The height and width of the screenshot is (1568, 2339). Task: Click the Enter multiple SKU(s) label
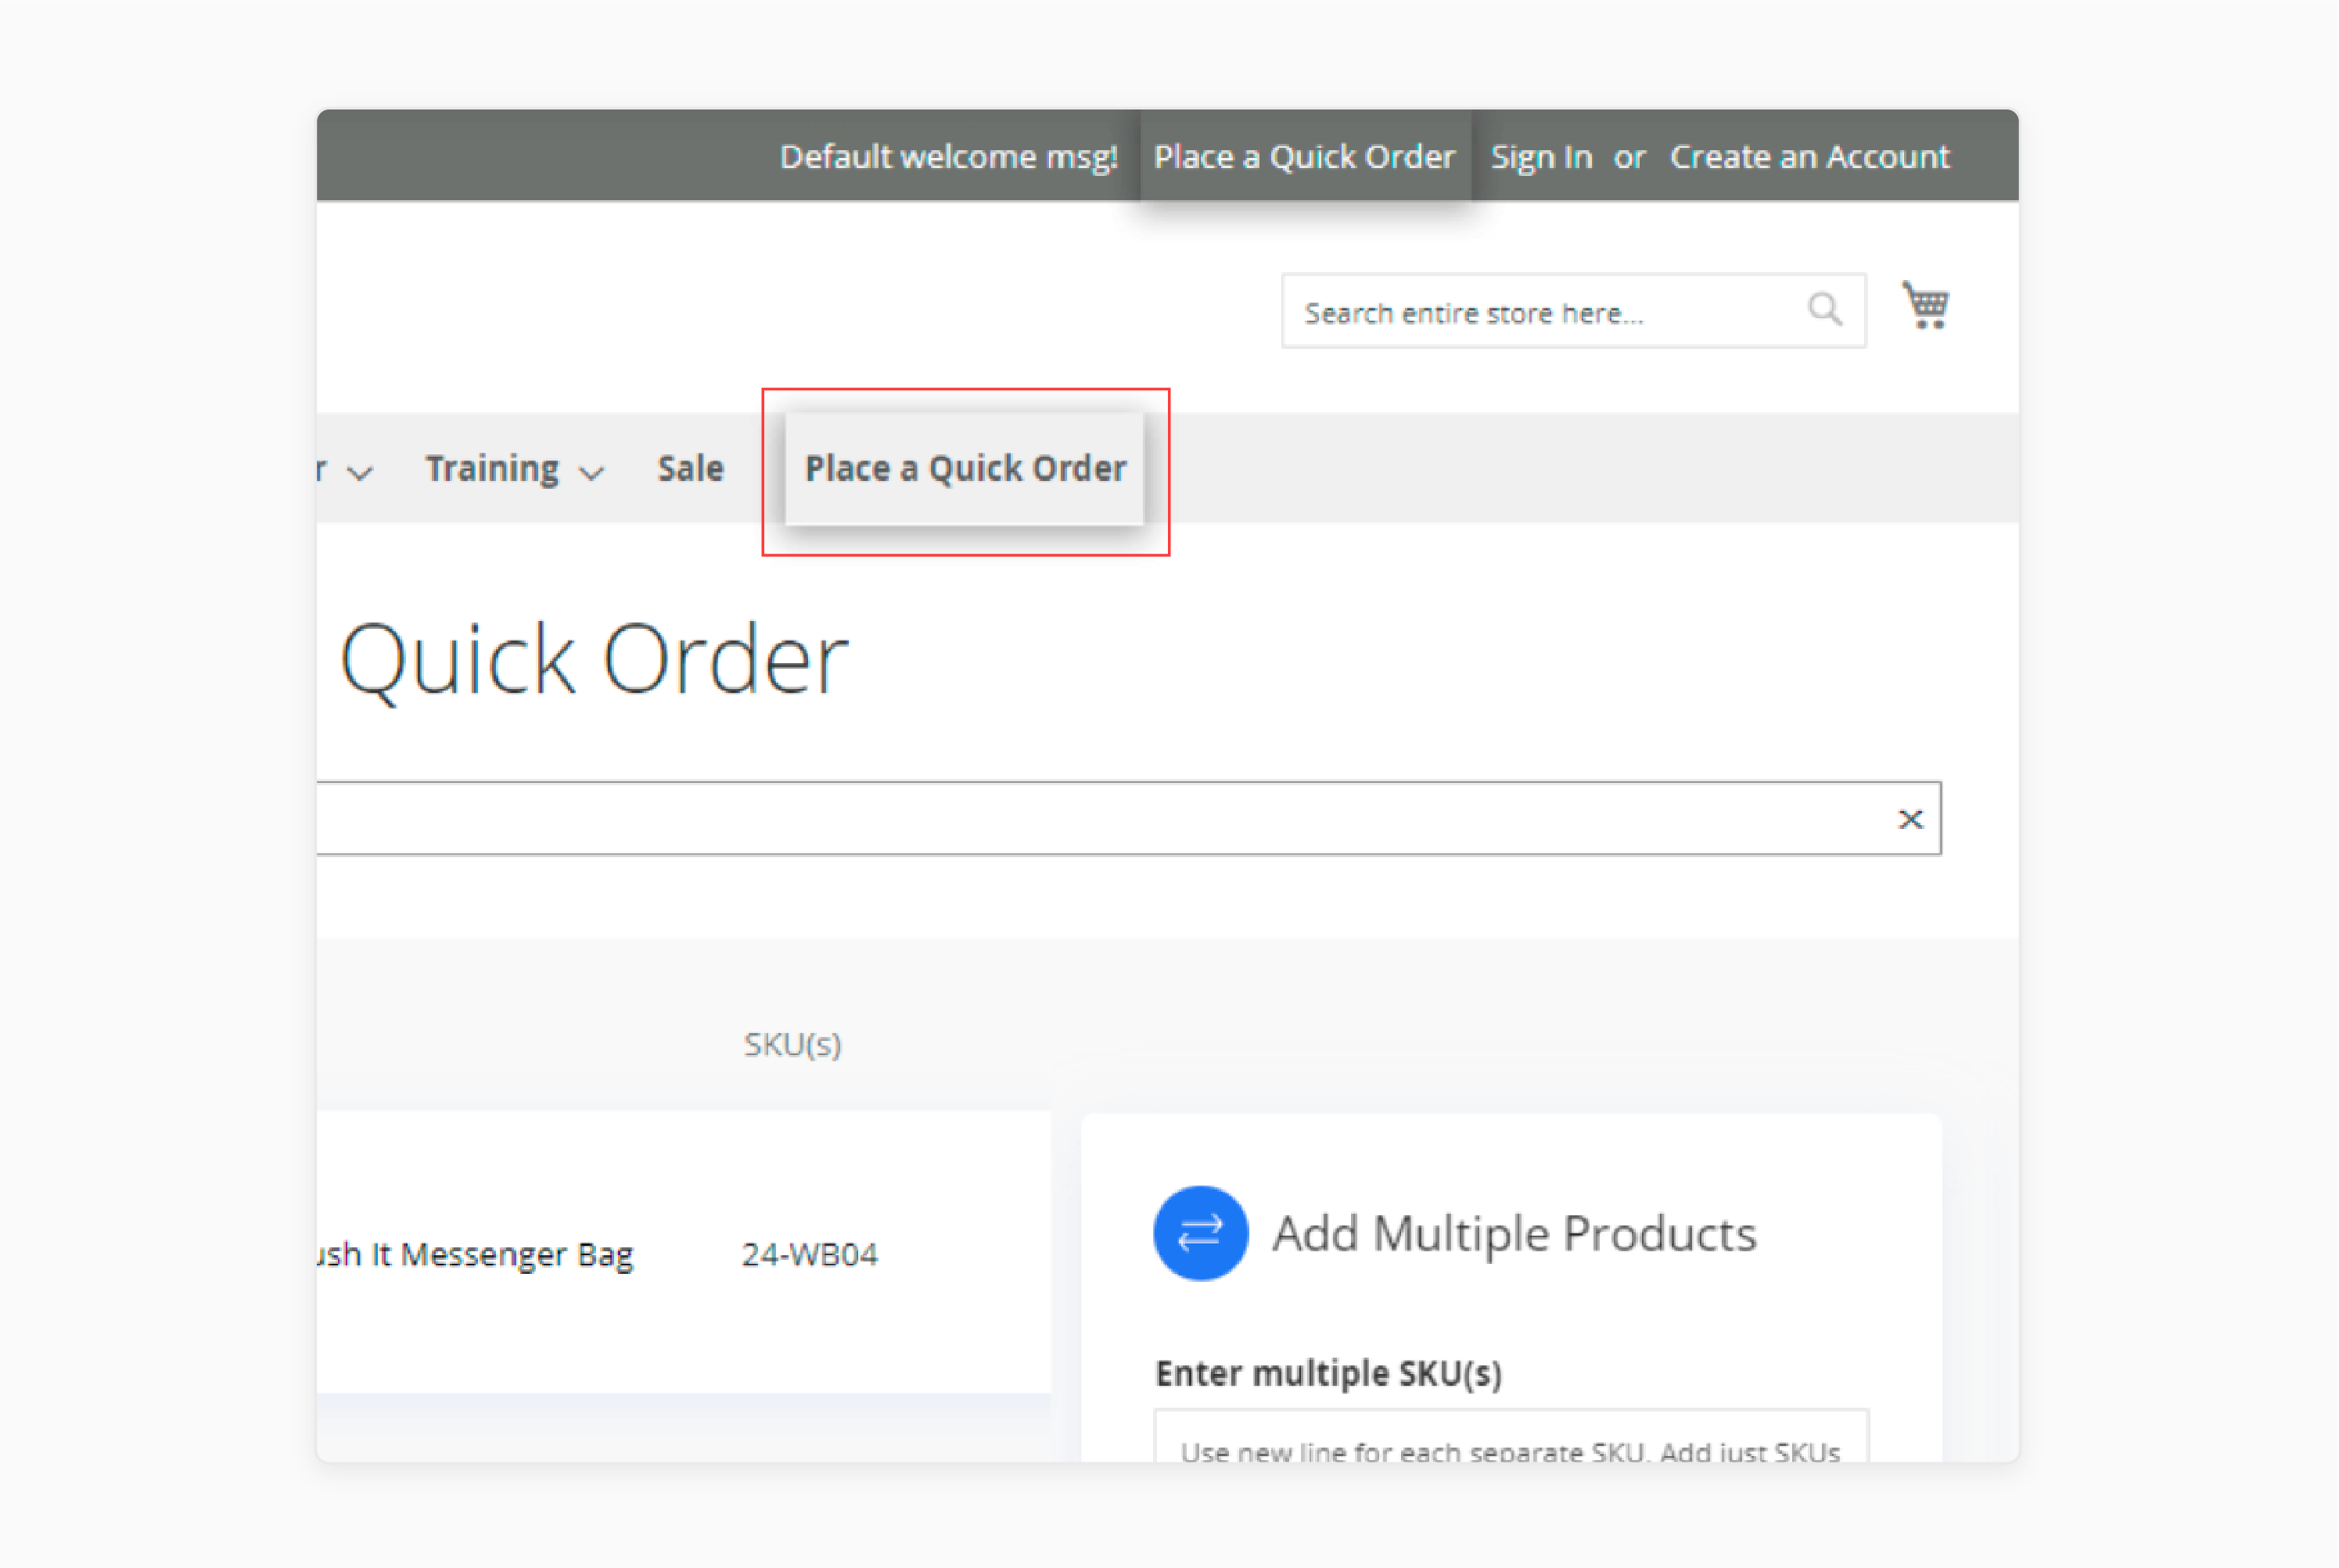pyautogui.click(x=1328, y=1373)
